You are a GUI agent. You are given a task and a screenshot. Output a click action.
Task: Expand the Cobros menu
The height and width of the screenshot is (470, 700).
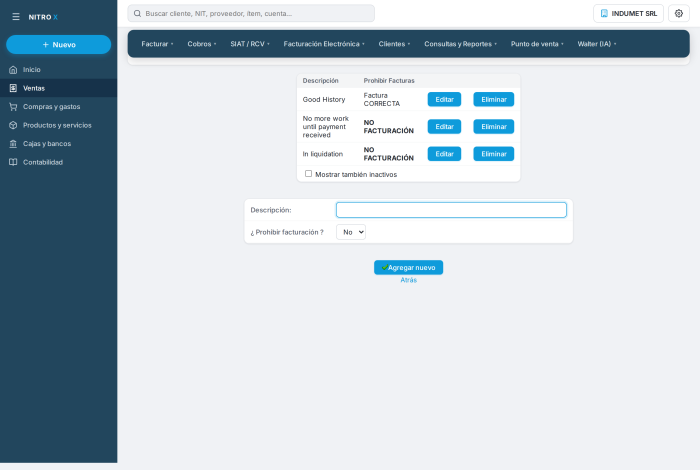click(202, 44)
